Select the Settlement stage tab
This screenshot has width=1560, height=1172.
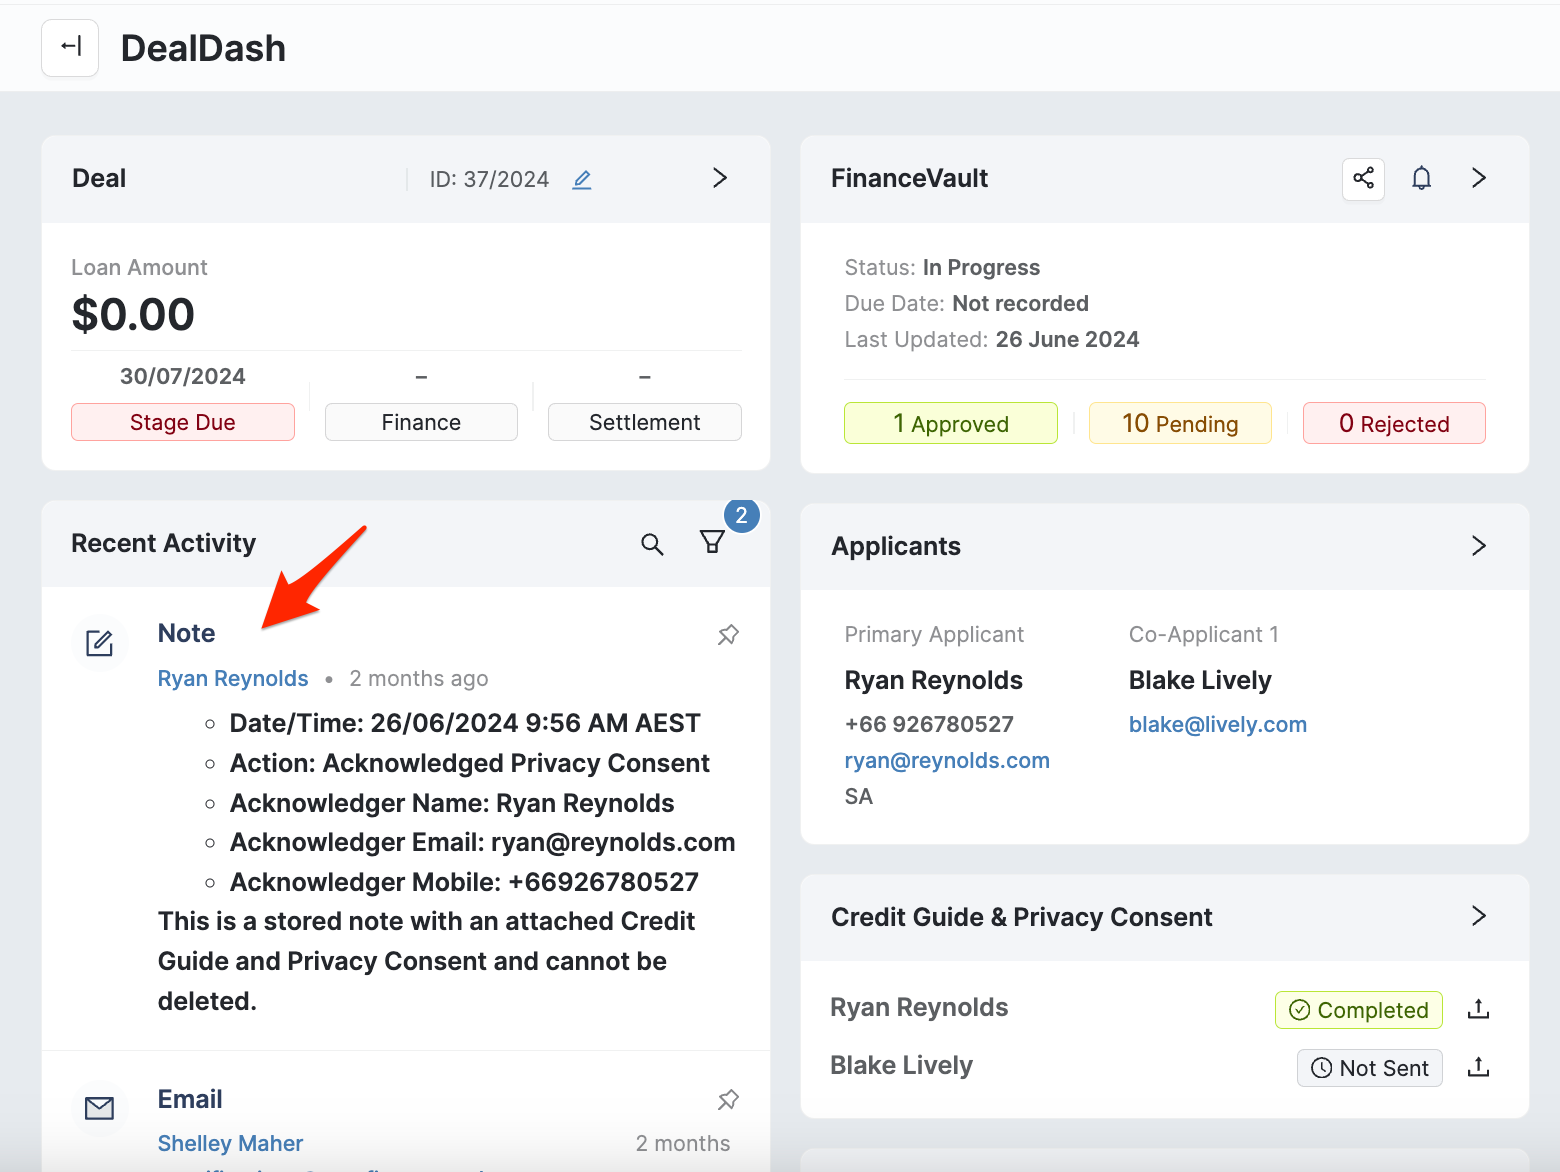click(x=644, y=422)
